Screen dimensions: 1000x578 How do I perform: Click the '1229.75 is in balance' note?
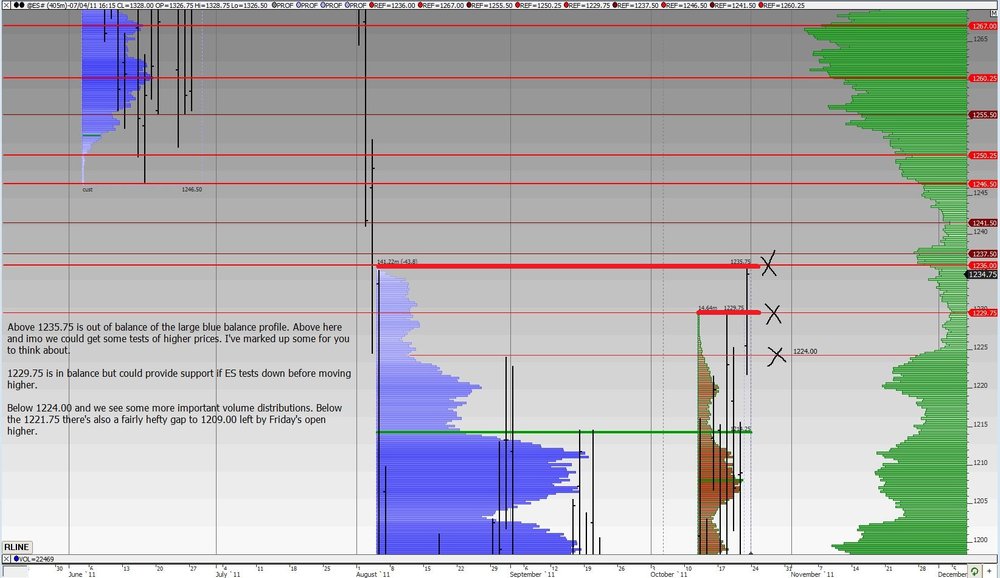pos(179,379)
